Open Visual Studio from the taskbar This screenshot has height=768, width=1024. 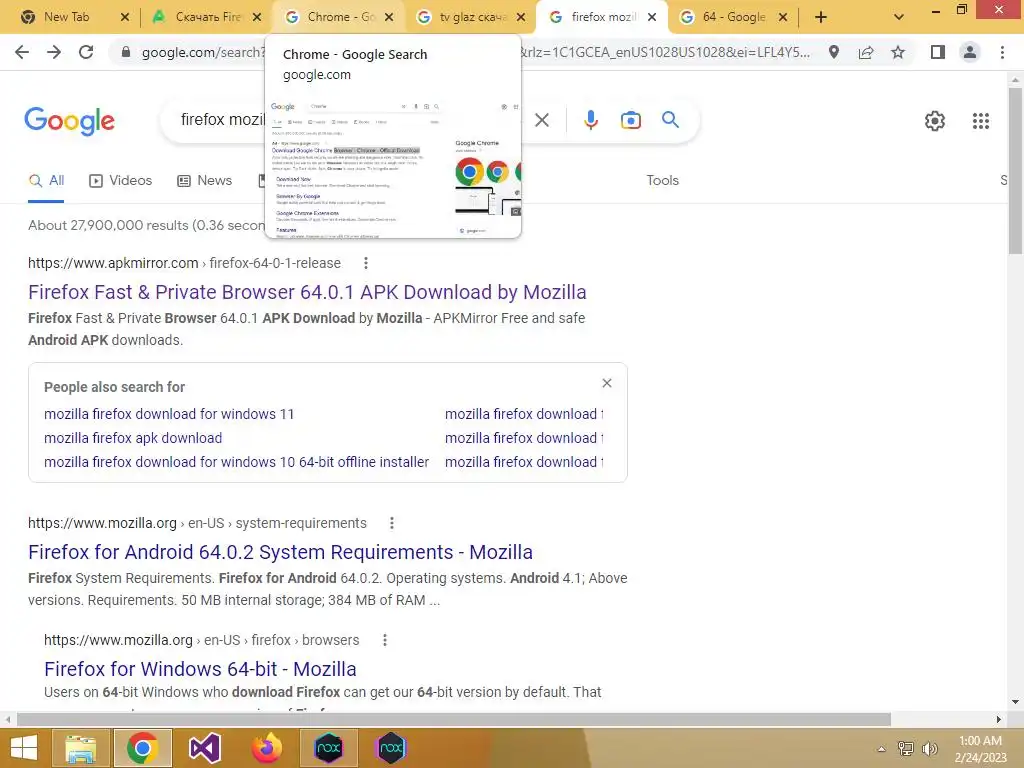coord(204,748)
